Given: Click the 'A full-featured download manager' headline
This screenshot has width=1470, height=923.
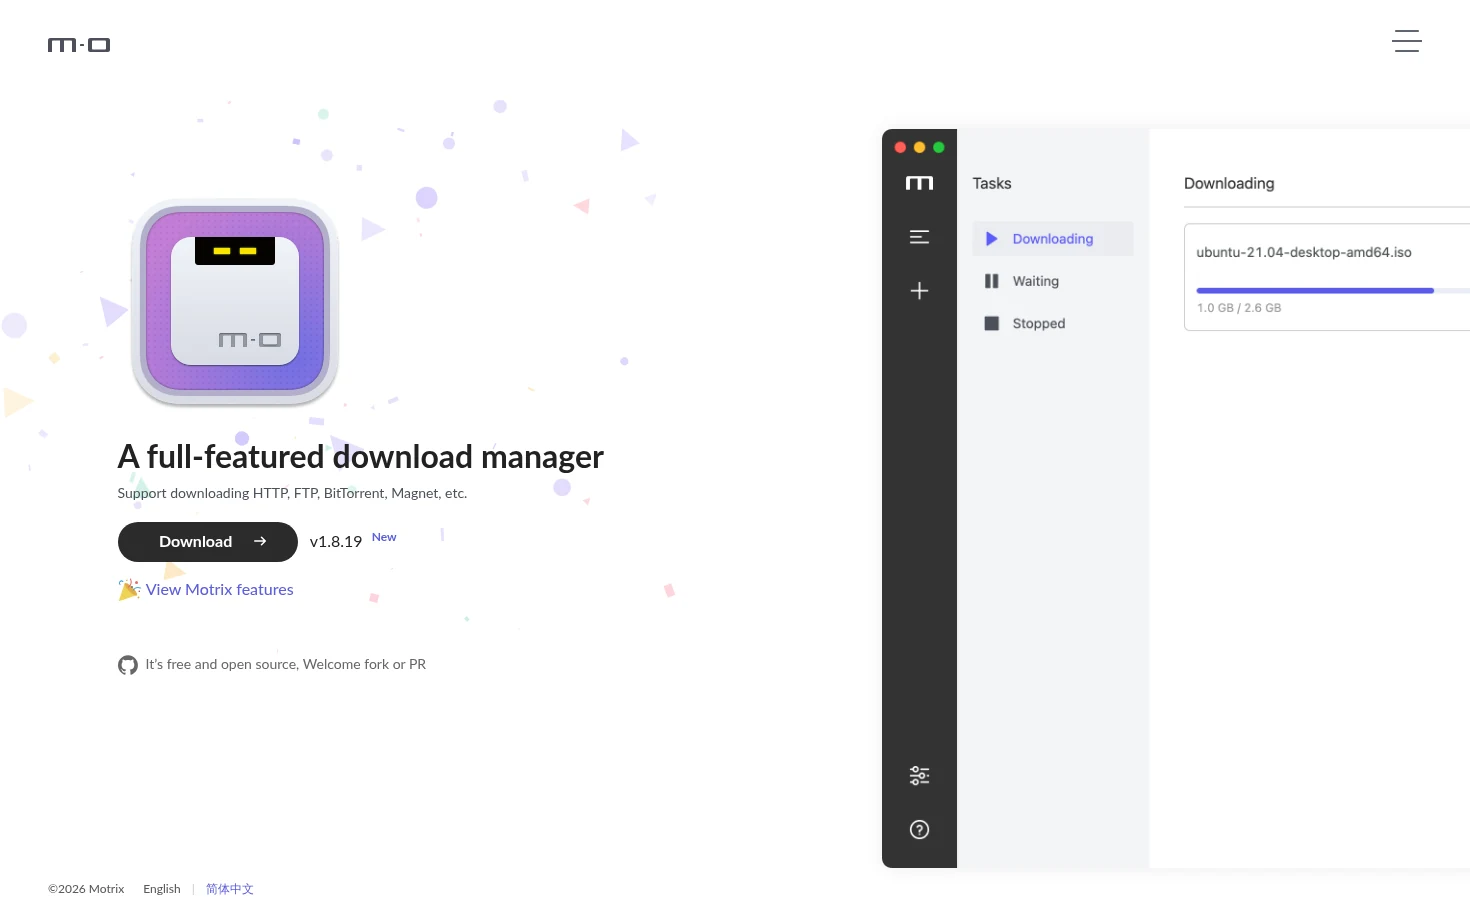Looking at the screenshot, I should tap(360, 457).
